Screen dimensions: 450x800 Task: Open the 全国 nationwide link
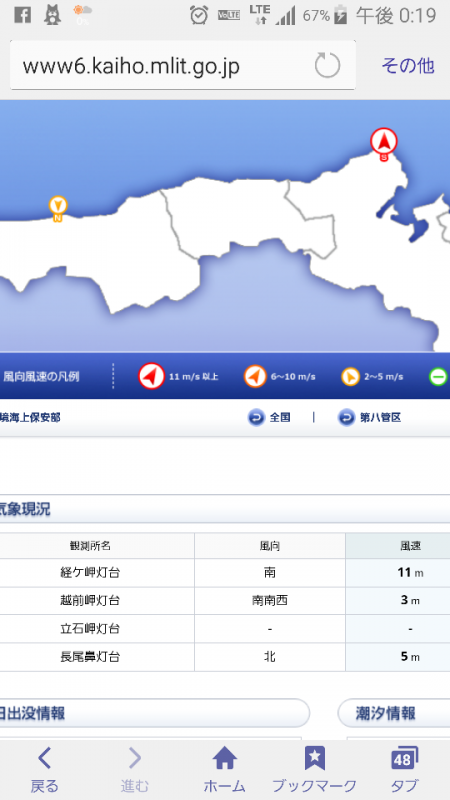click(x=280, y=417)
